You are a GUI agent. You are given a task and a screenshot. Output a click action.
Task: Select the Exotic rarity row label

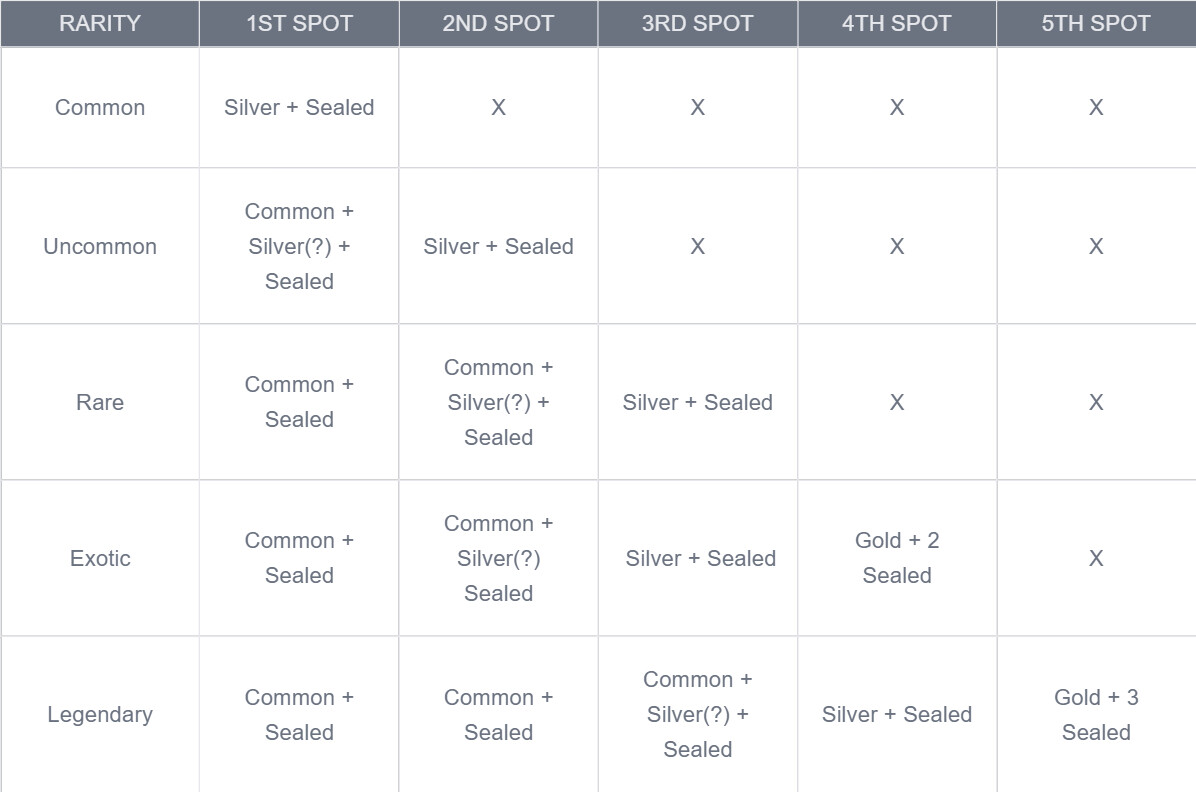pyautogui.click(x=100, y=559)
